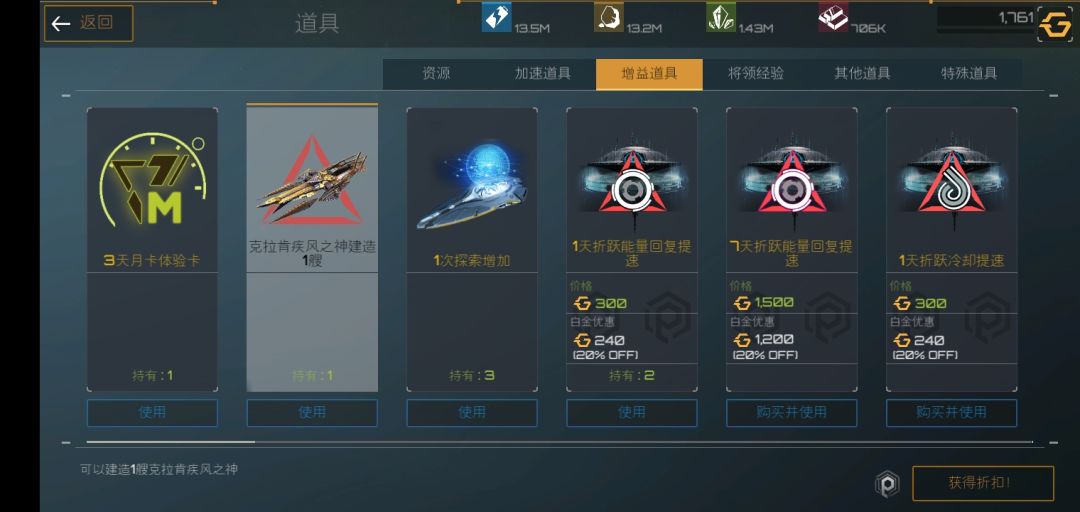
Task: Click the horizontal item list scrollbar
Action: (x=559, y=442)
